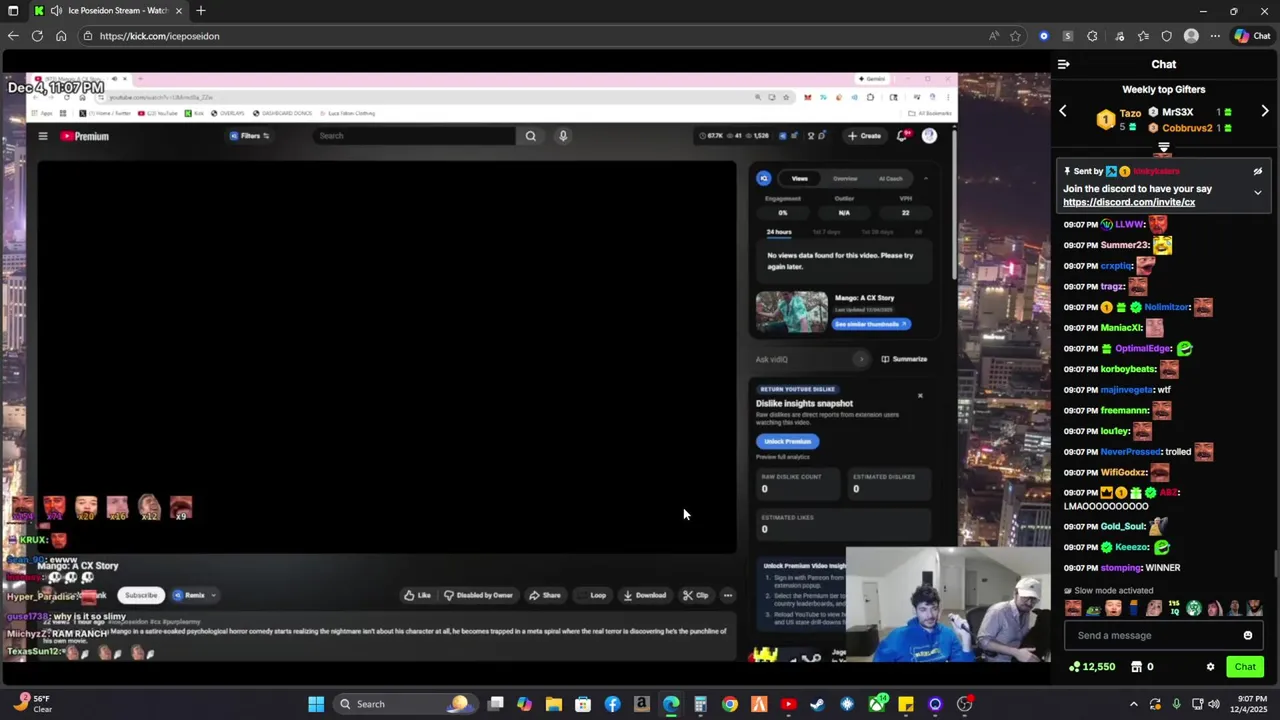Viewport: 1280px width, 720px height.
Task: Activate YouTube voice search microphone
Action: (x=563, y=136)
